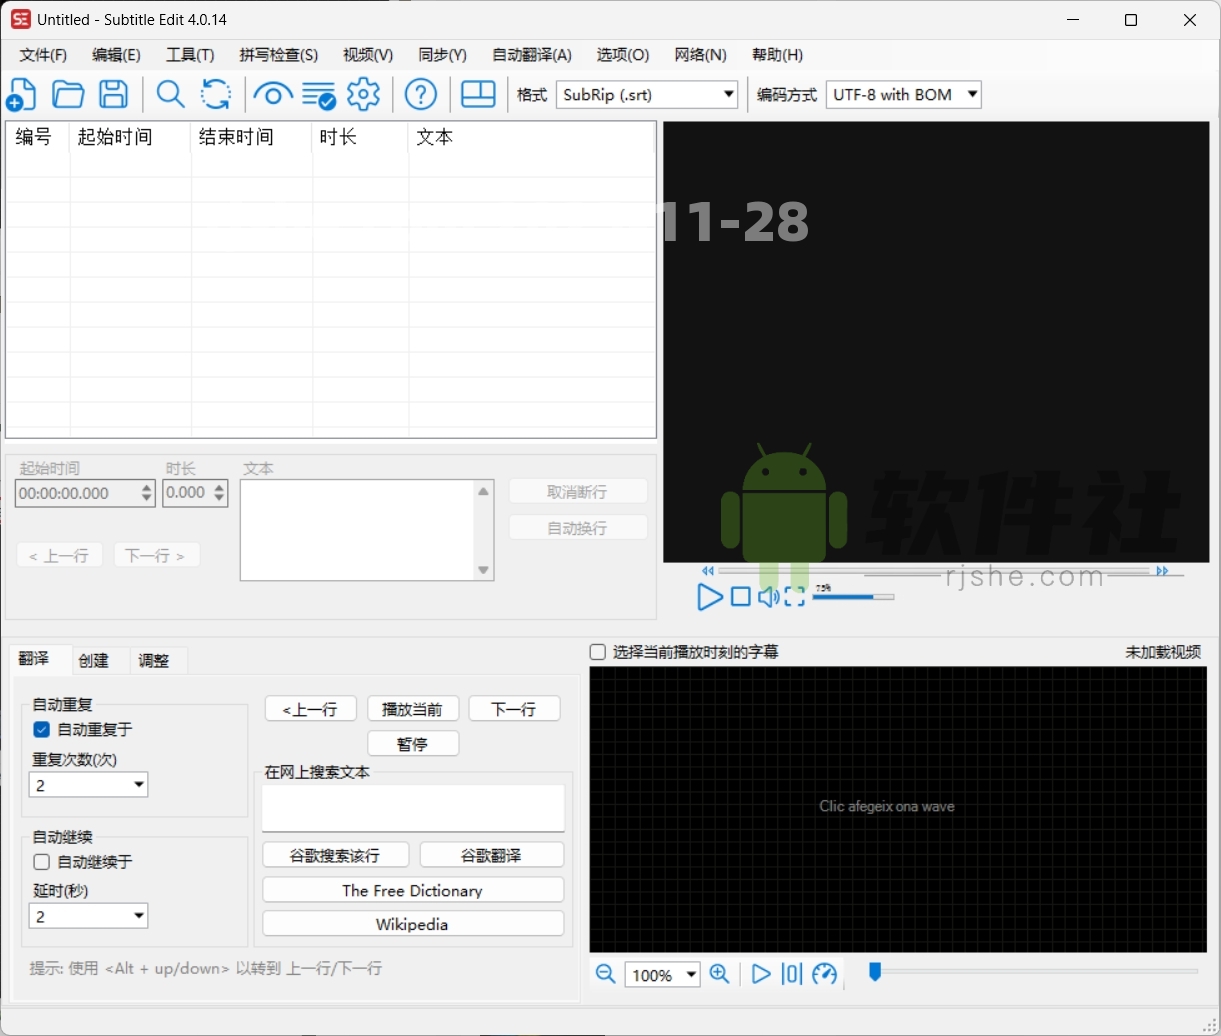The width and height of the screenshot is (1221, 1036).
Task: Create a new subtitle file
Action: point(21,94)
